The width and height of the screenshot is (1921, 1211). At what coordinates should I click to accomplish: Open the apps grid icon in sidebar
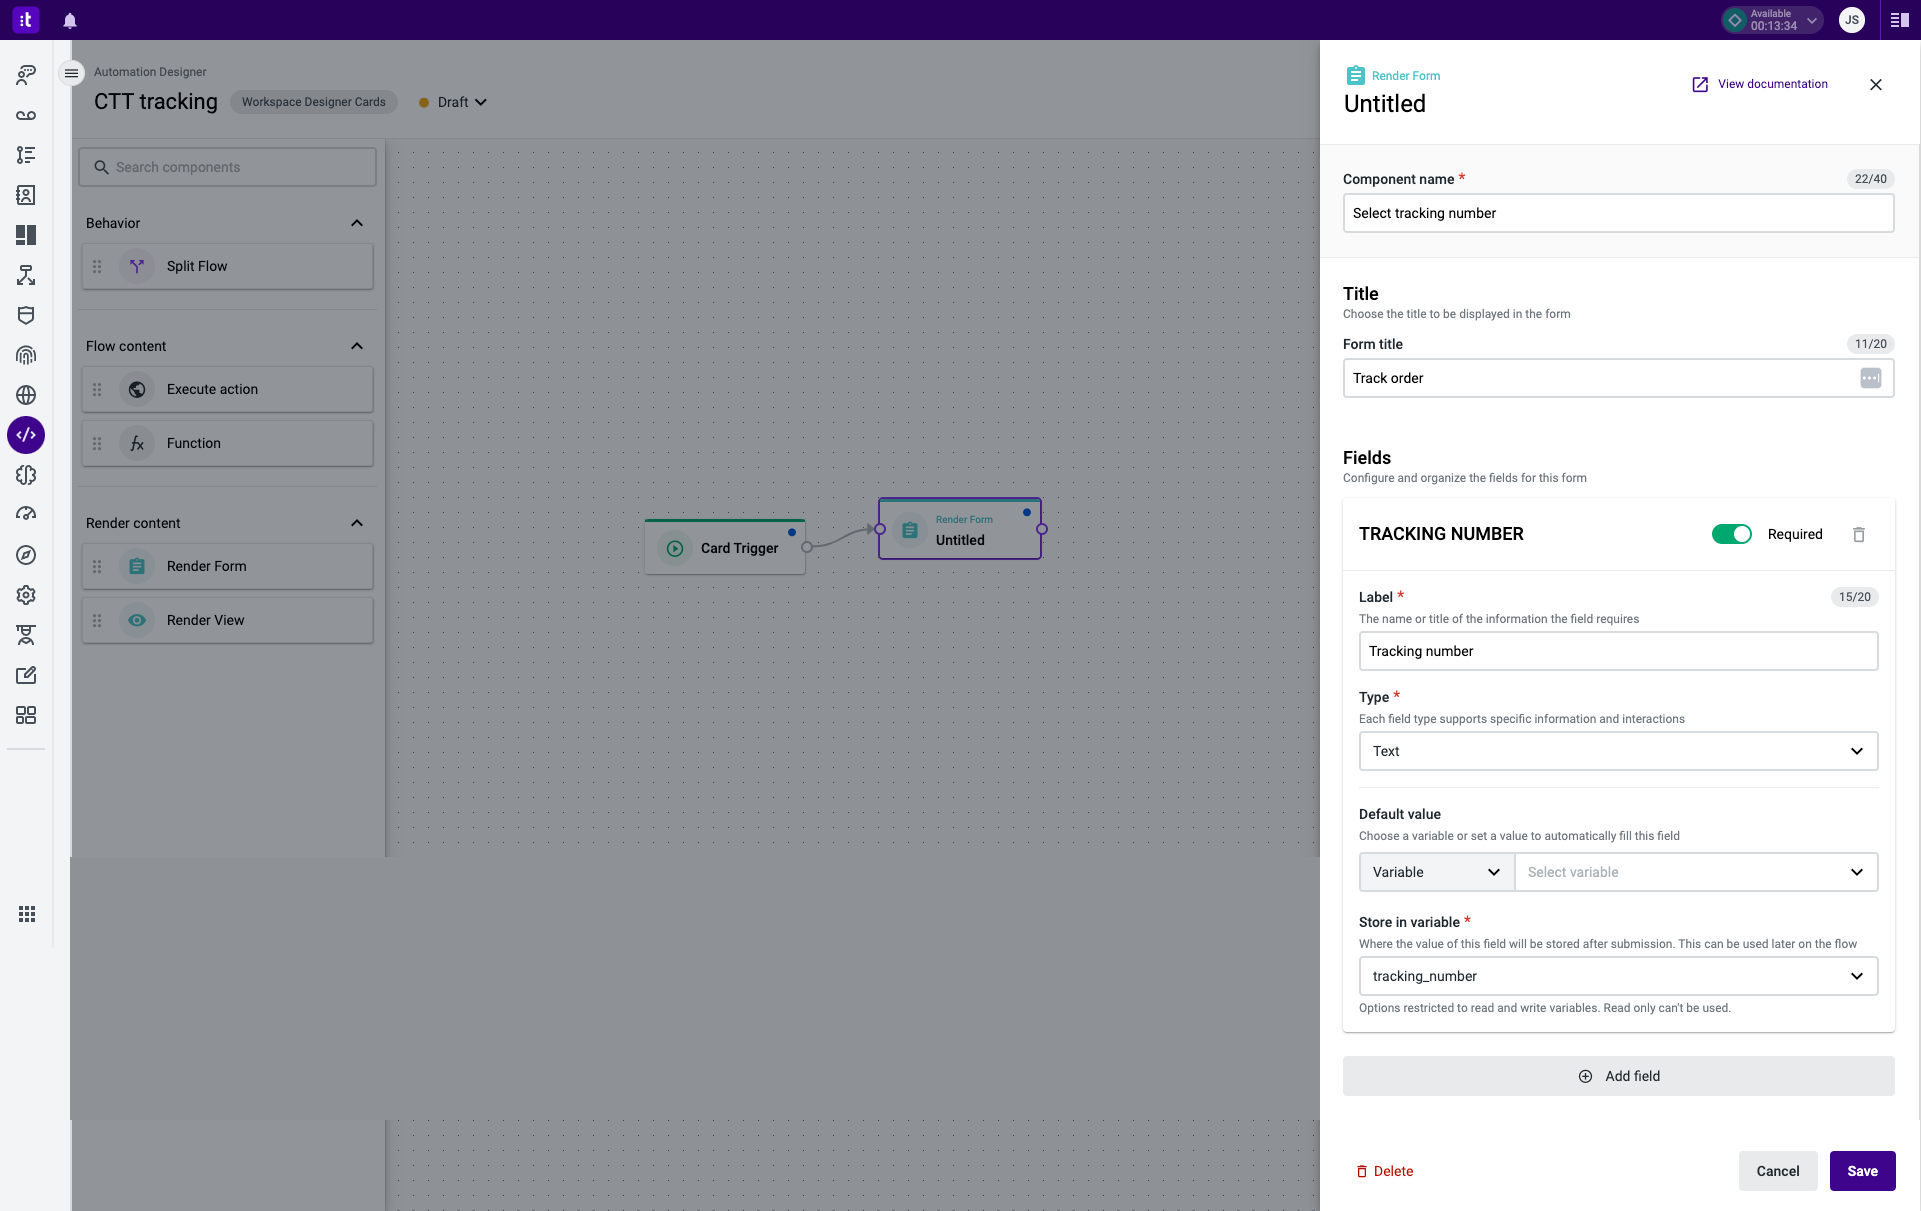click(x=27, y=914)
